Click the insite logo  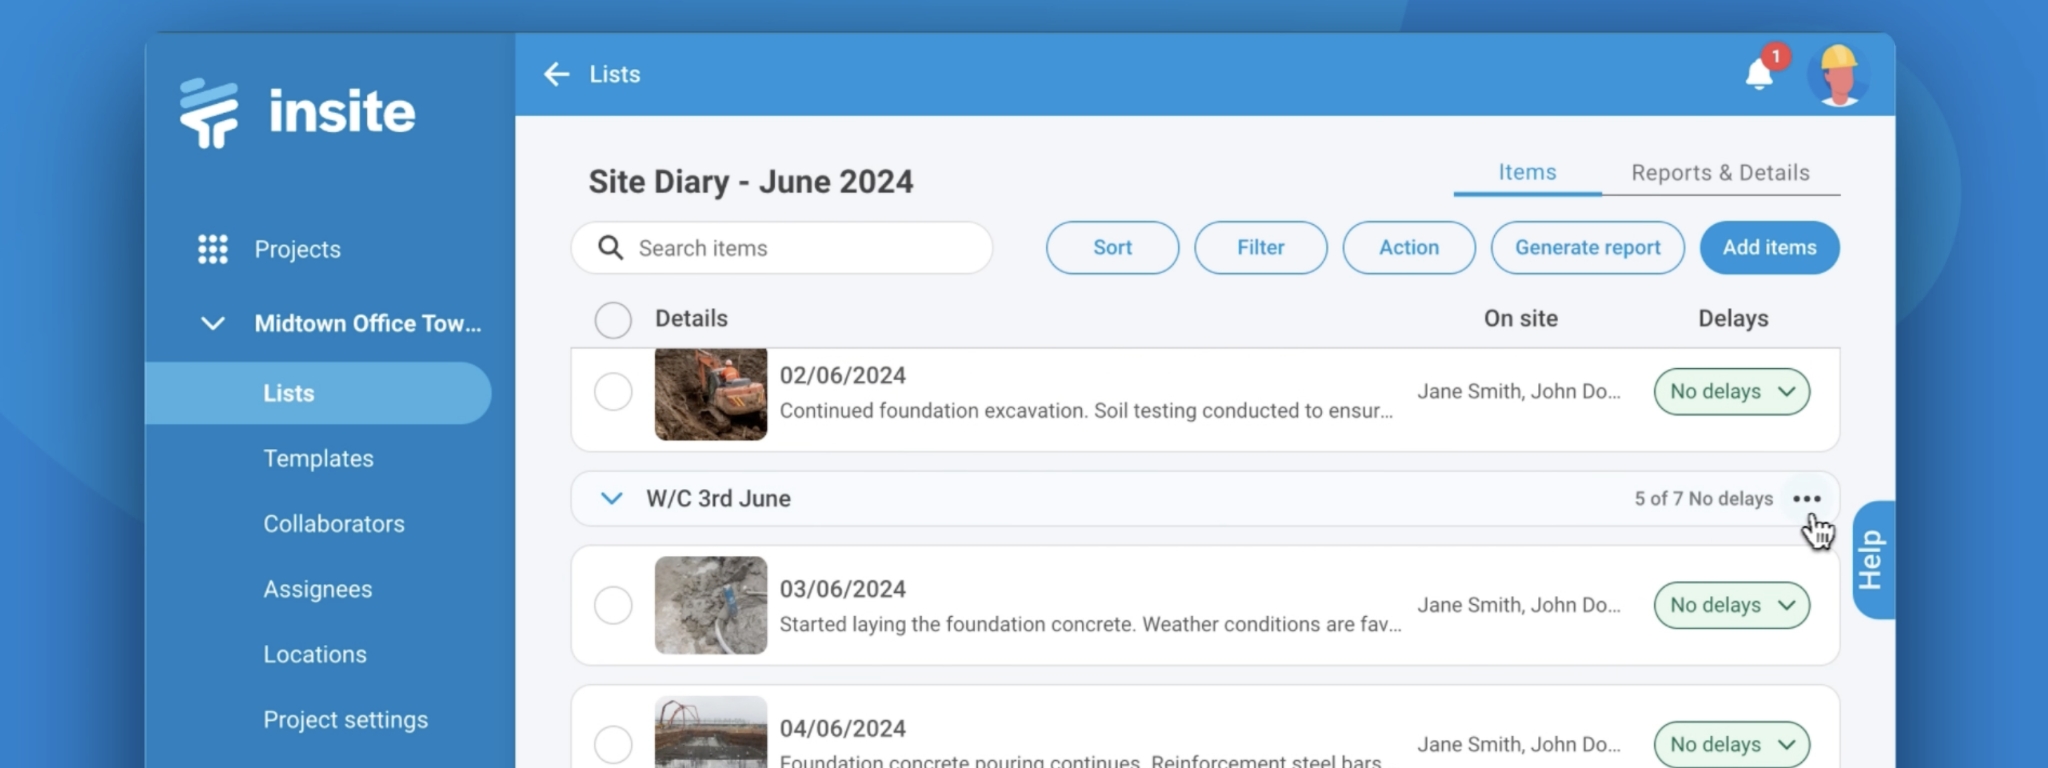pos(298,112)
